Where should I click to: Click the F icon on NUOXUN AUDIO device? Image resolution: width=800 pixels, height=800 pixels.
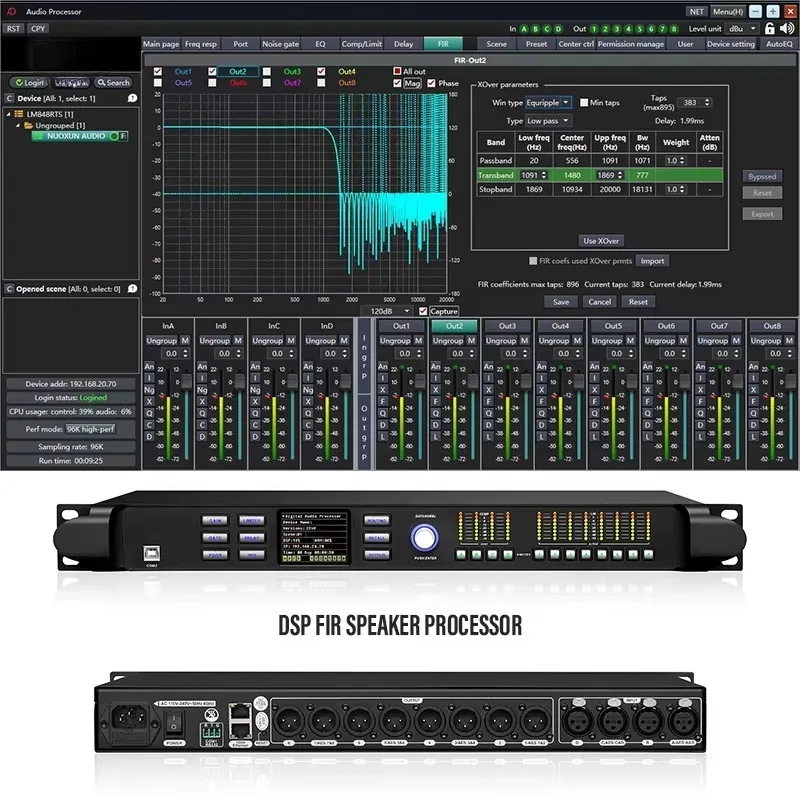123,136
